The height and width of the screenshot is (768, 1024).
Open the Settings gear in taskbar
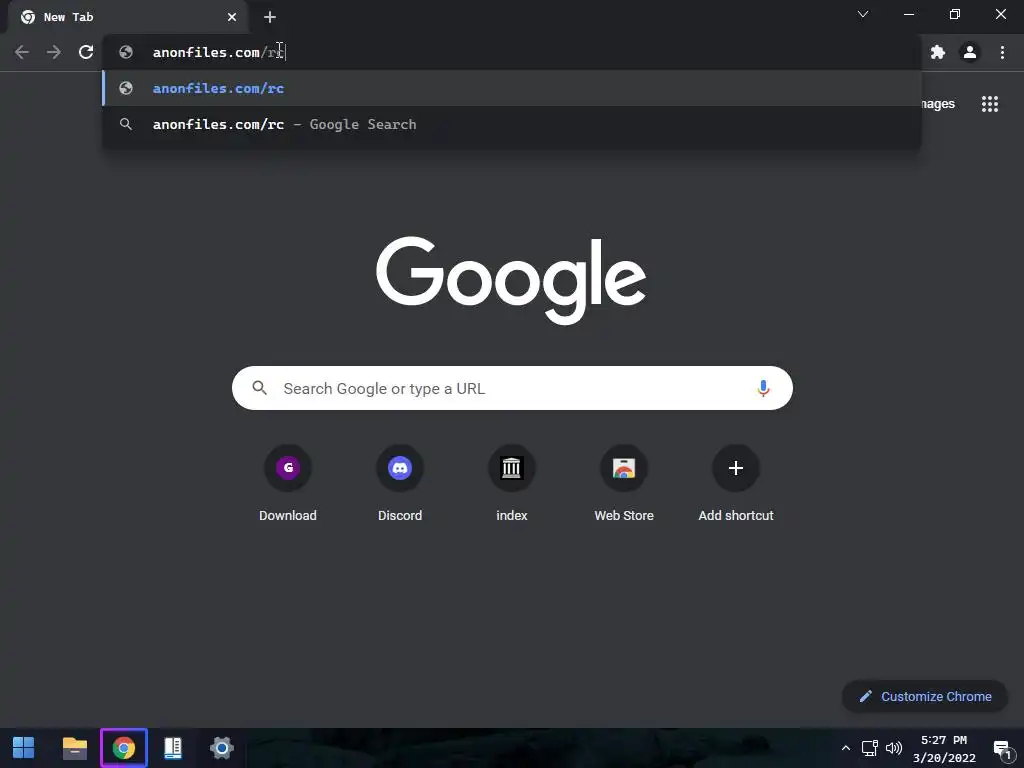click(x=221, y=748)
